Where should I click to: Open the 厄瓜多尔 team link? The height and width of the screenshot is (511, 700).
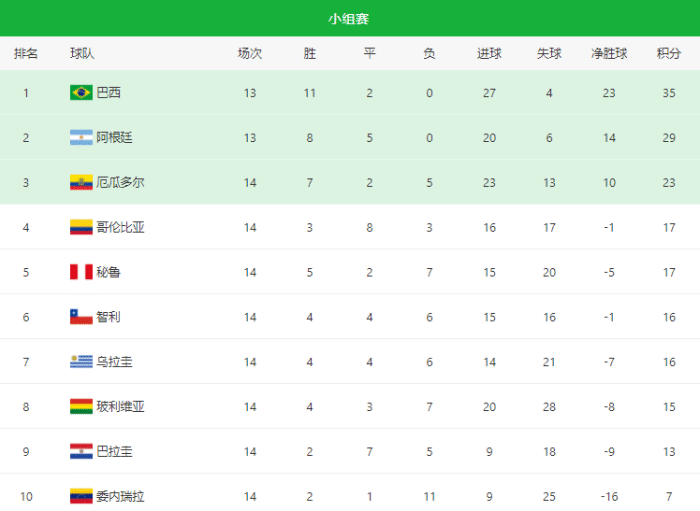pos(120,183)
